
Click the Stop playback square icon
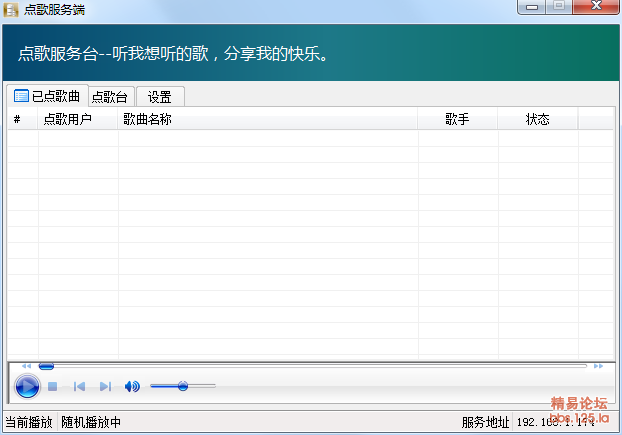tap(53, 386)
